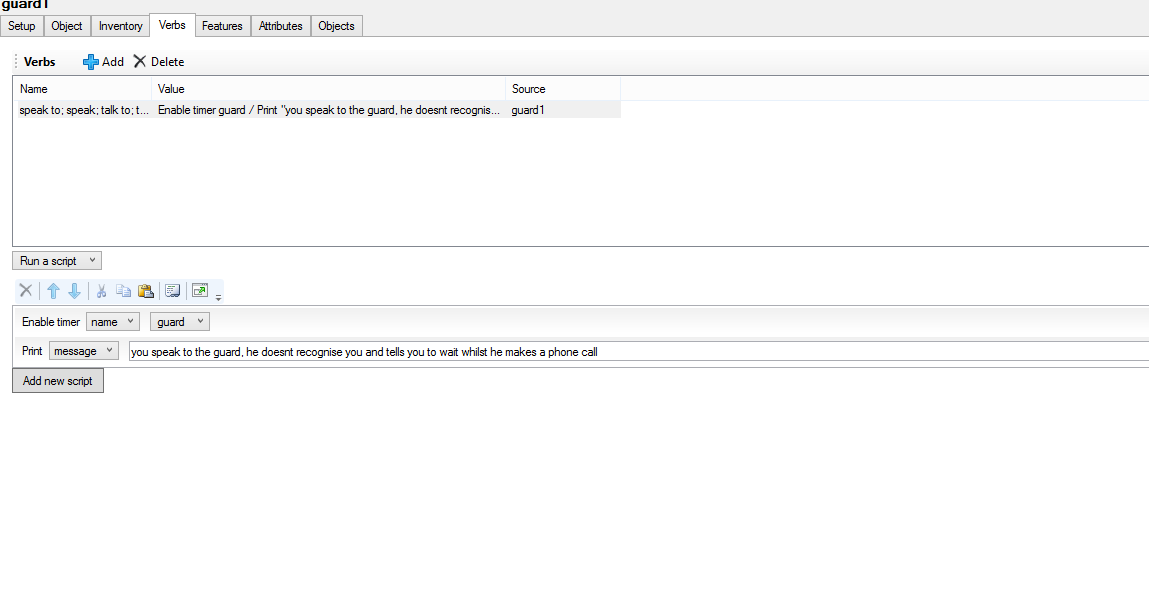The height and width of the screenshot is (590, 1149).
Task: Delete the selected verb in Verbs toolbar
Action: pyautogui.click(x=159, y=62)
